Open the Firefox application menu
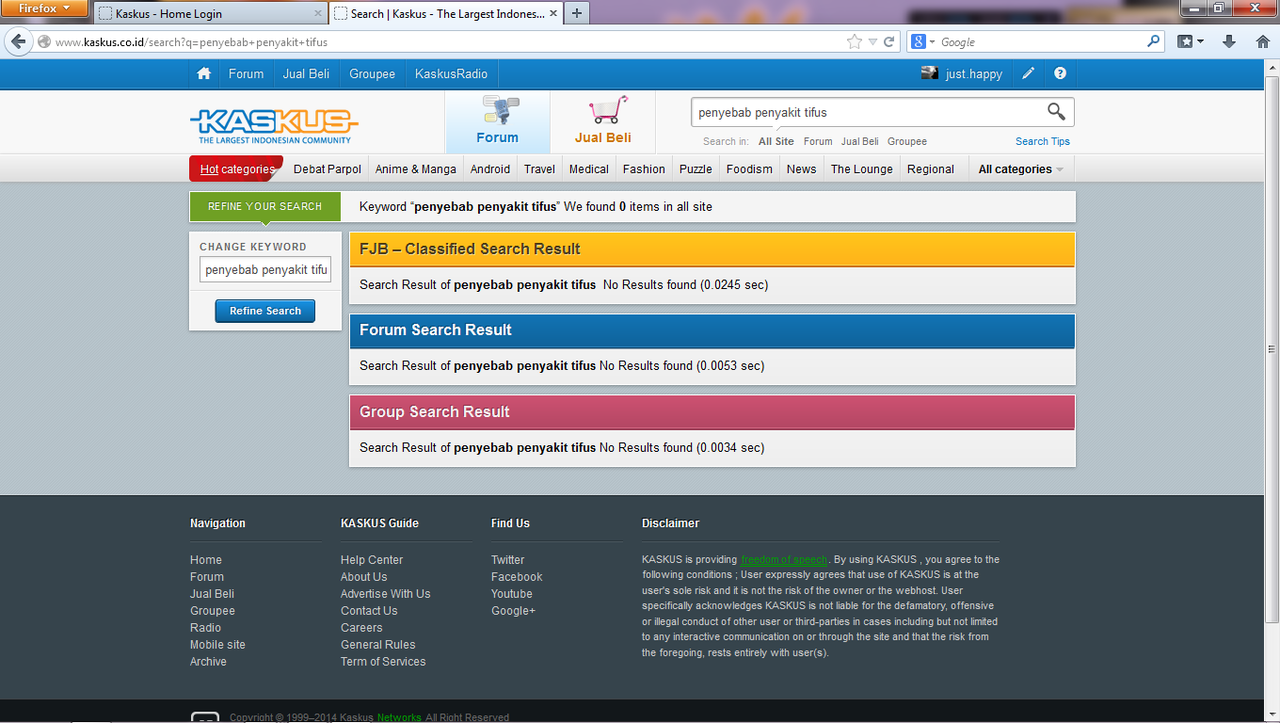1280x723 pixels. [45, 8]
